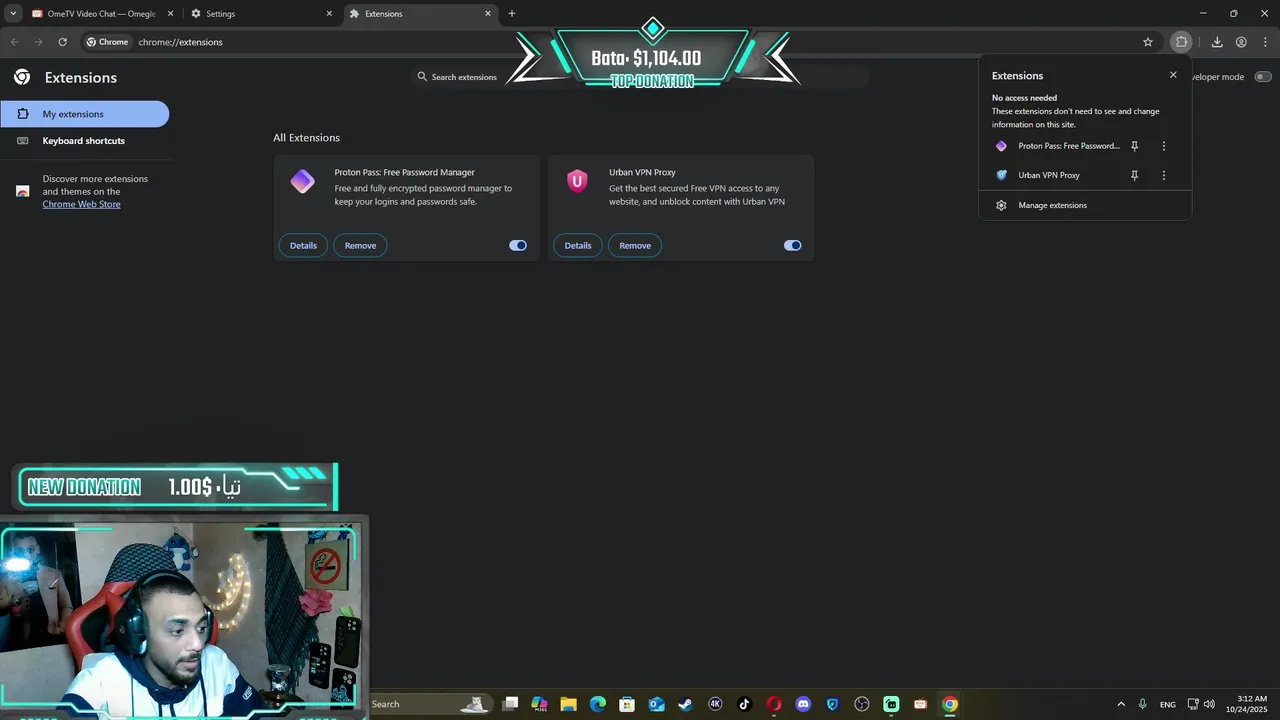Show hidden icons in the system tray
Screen dimensions: 1280x720
click(x=1121, y=704)
